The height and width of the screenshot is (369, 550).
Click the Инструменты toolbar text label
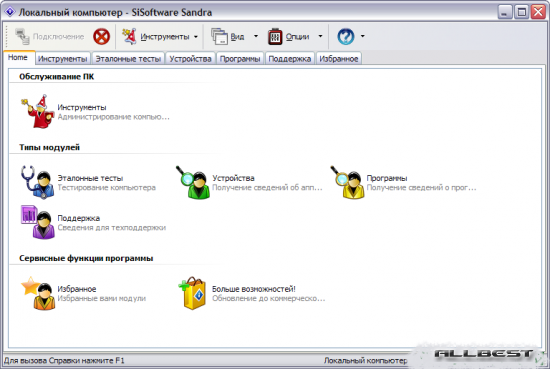point(165,36)
